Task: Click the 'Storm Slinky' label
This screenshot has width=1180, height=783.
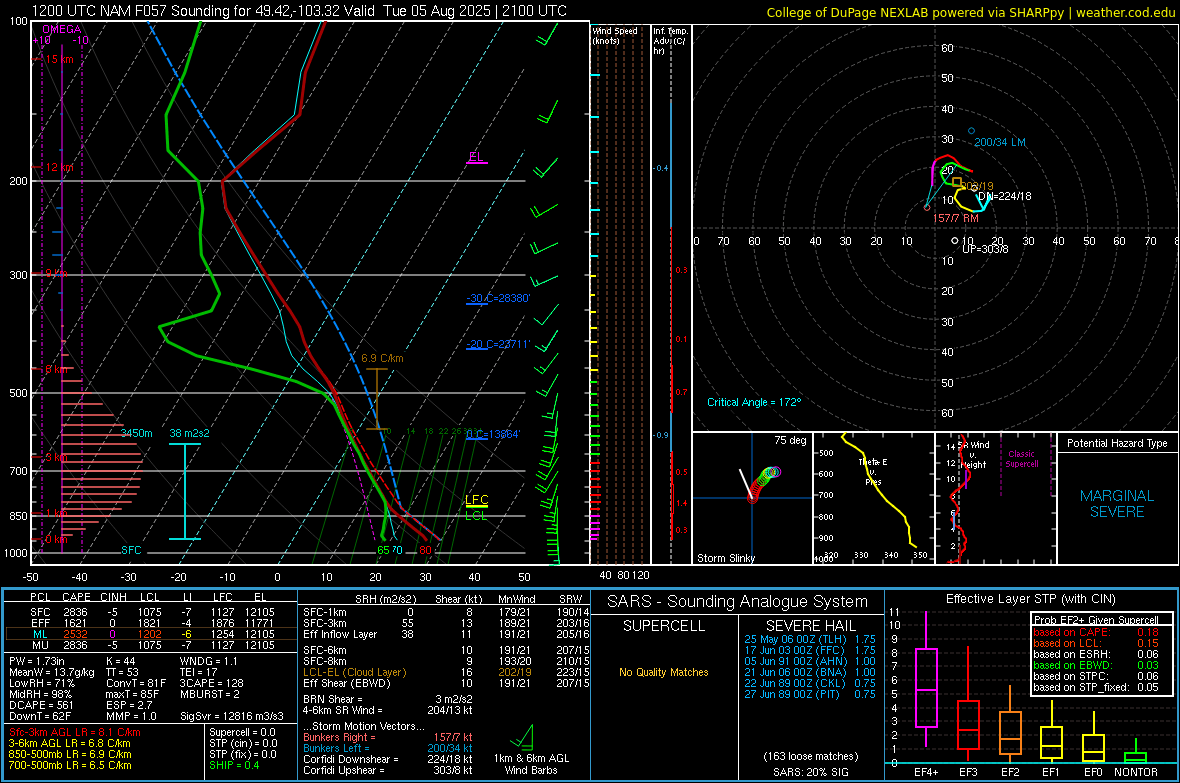Action: point(726,558)
